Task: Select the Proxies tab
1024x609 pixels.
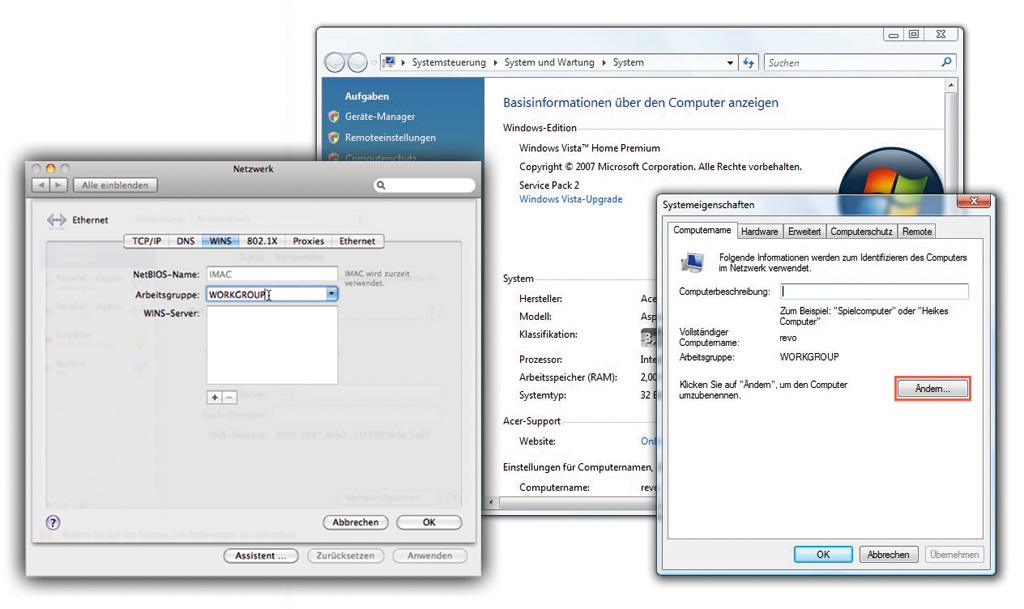Action: [x=308, y=241]
